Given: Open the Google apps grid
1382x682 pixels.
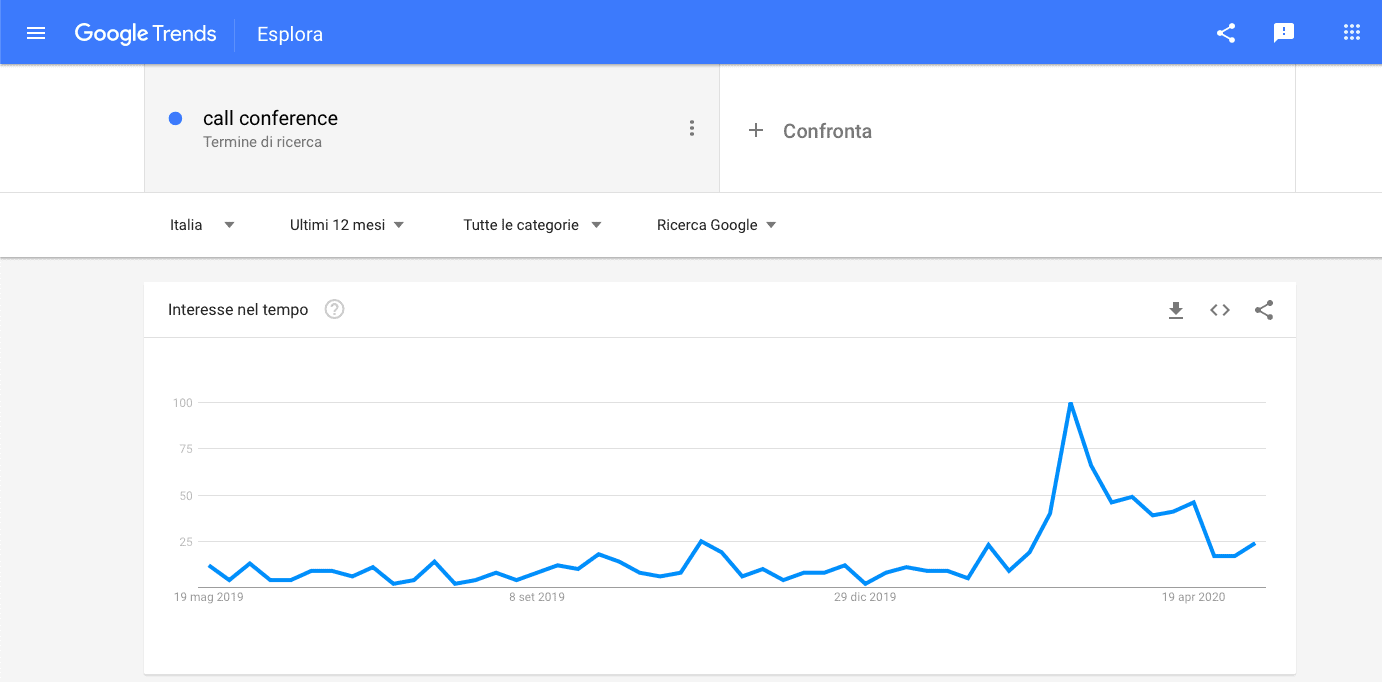Looking at the screenshot, I should 1352,33.
